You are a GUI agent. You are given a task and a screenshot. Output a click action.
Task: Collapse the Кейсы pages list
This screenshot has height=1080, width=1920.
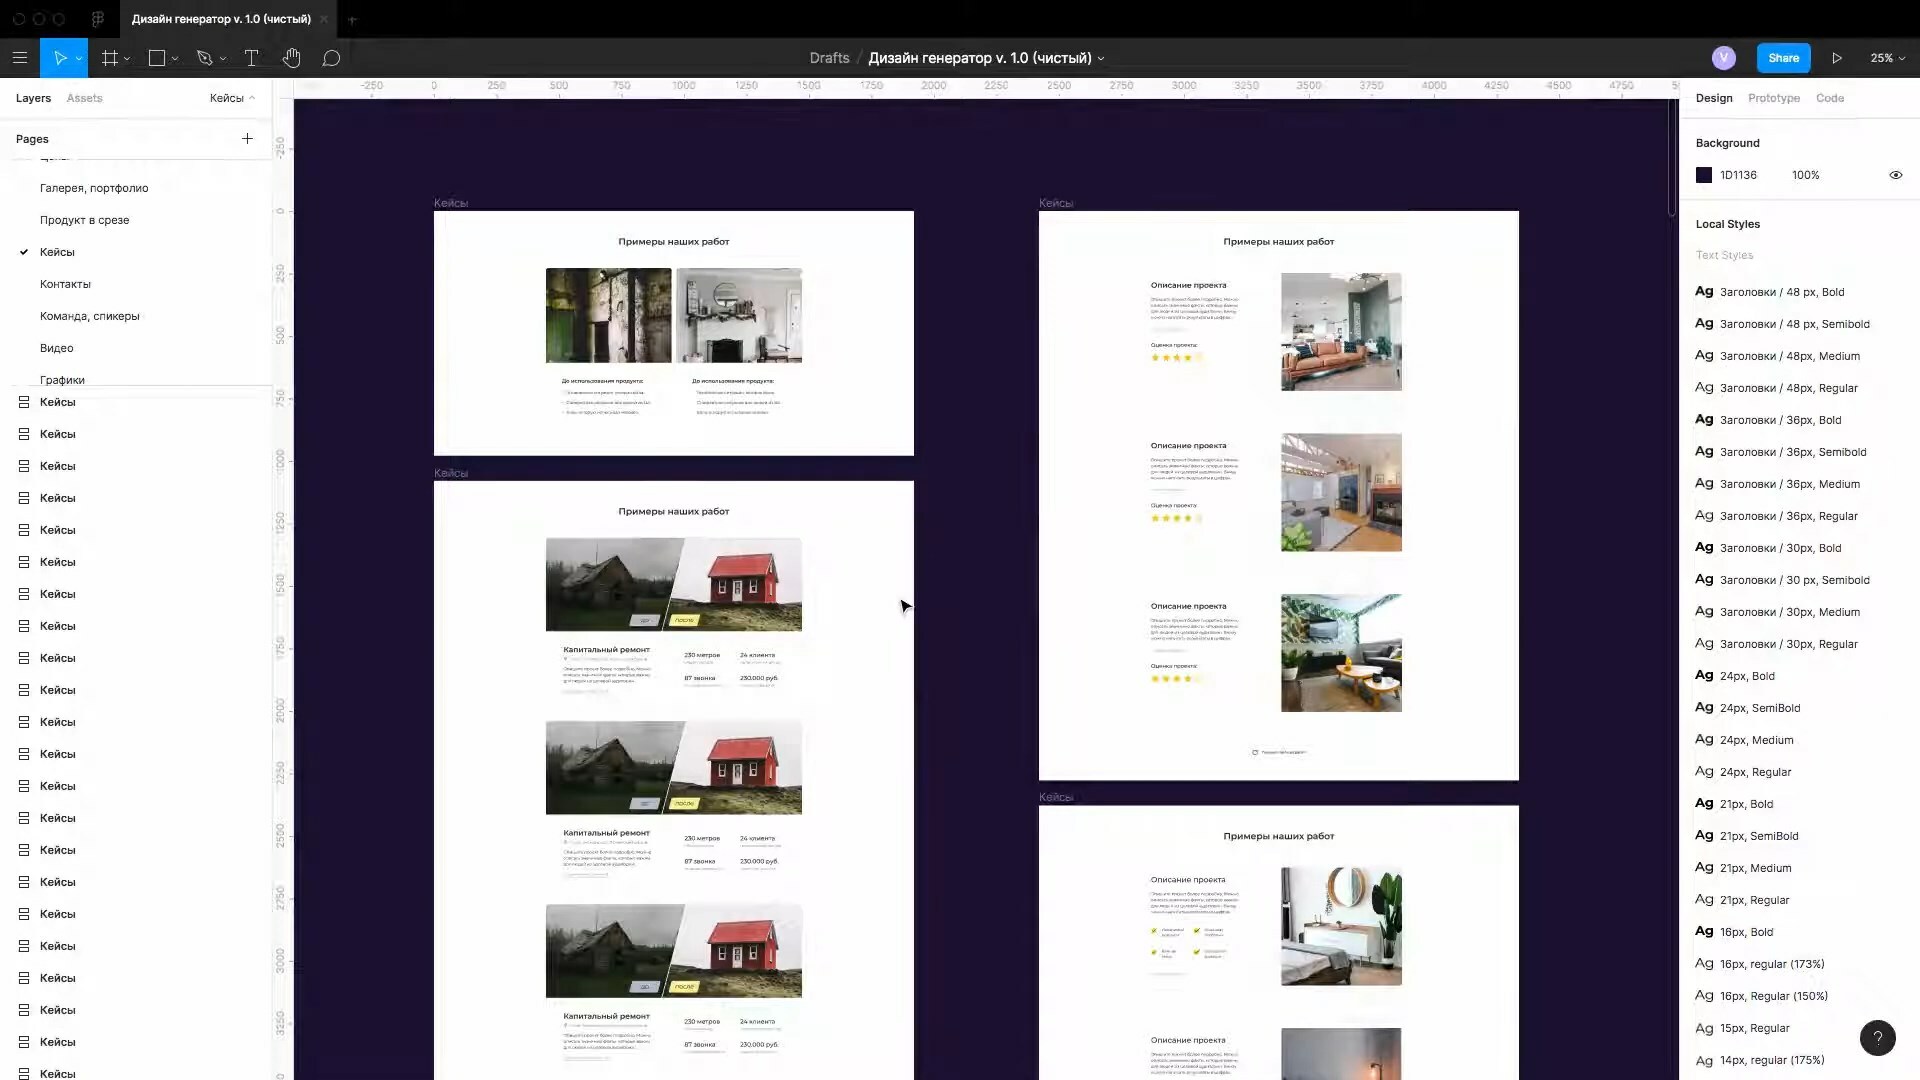click(232, 98)
